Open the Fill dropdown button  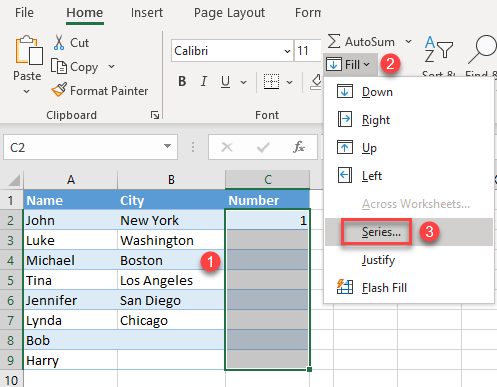click(x=350, y=64)
